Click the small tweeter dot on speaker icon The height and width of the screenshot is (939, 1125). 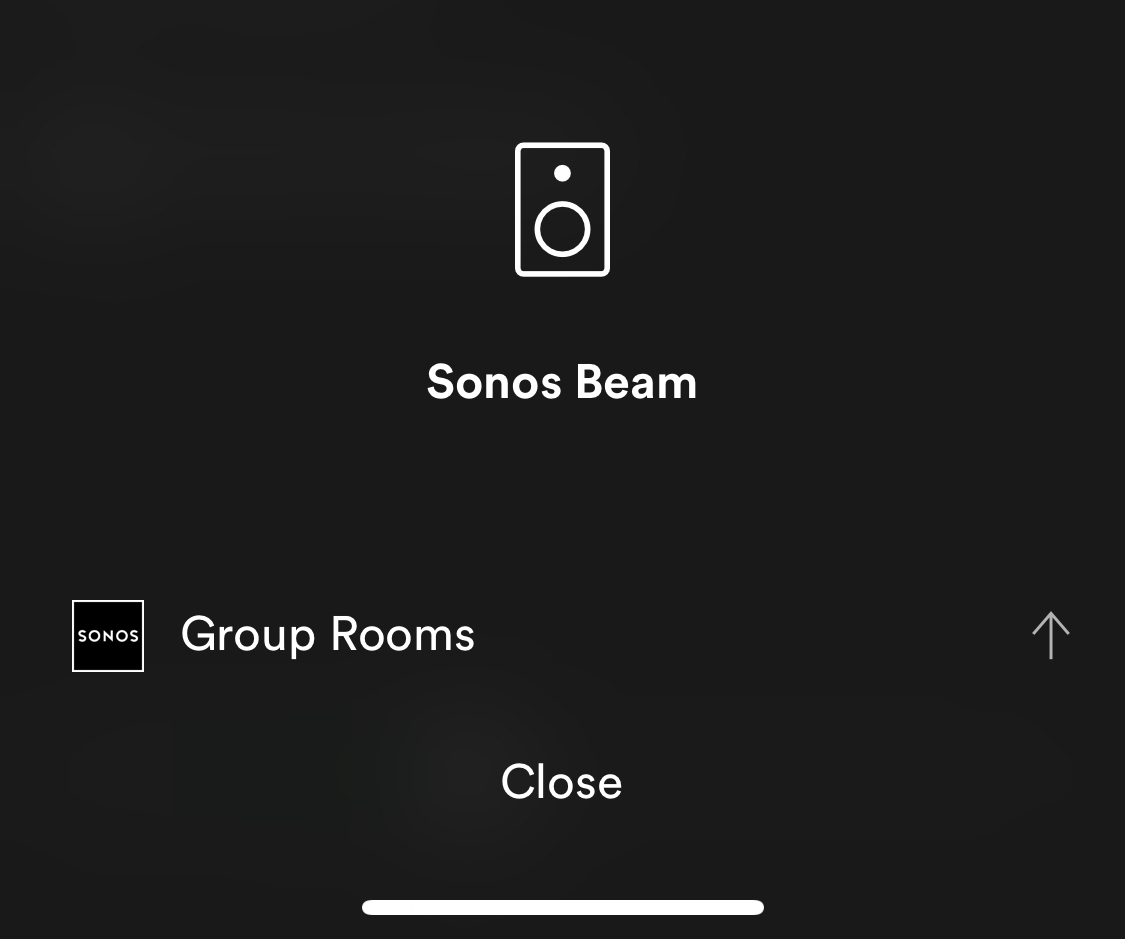(x=562, y=173)
